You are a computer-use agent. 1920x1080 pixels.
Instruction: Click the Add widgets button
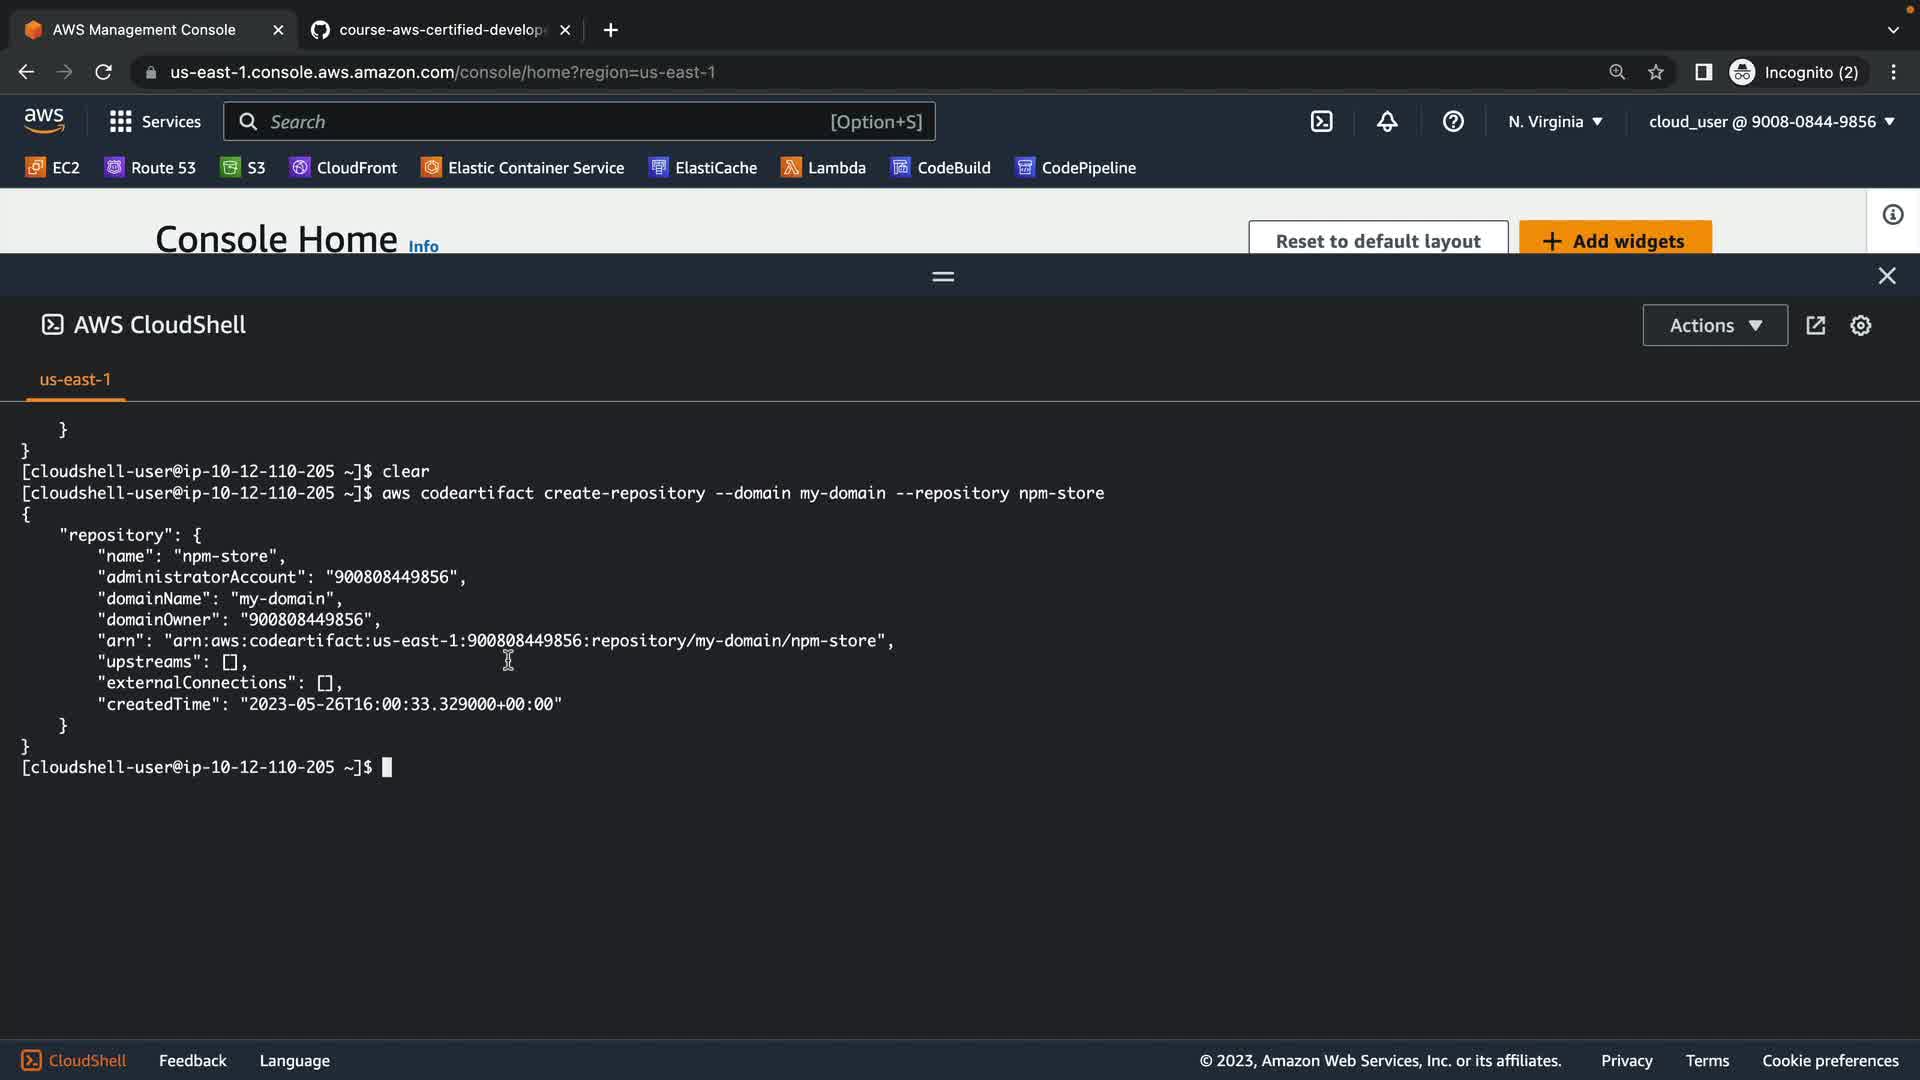1614,240
